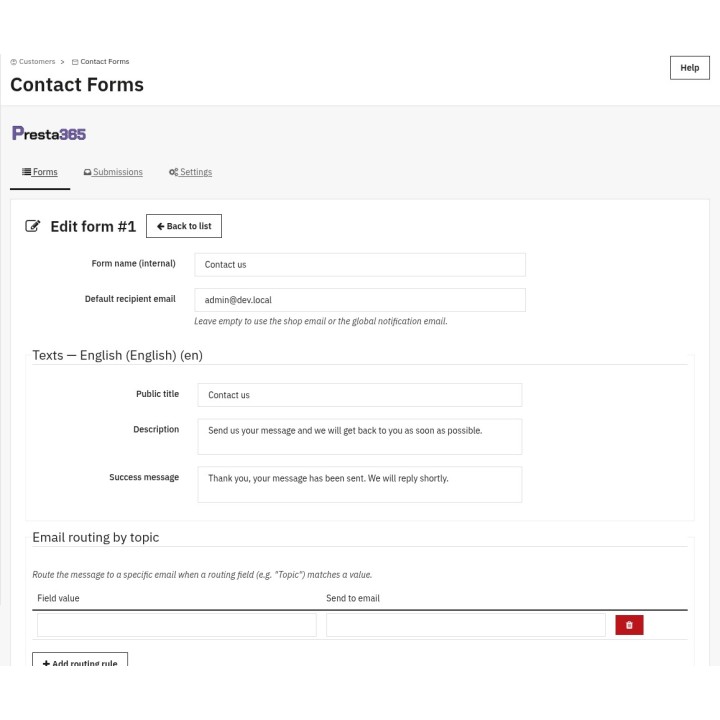Viewport: 720px width, 720px height.
Task: Click the Success message text area
Action: coord(360,484)
